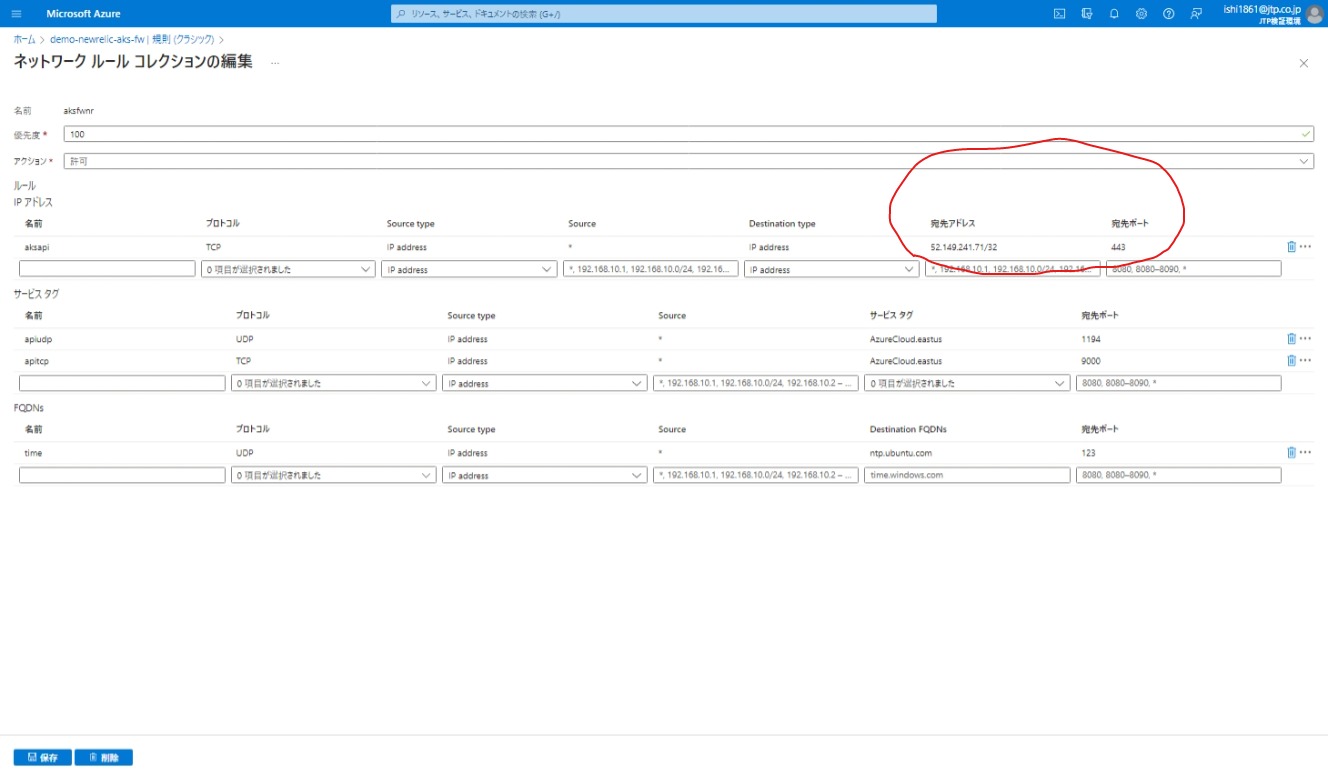The image size is (1328, 778).
Task: Open protocol dropdown in service tag new row
Action: (333, 383)
